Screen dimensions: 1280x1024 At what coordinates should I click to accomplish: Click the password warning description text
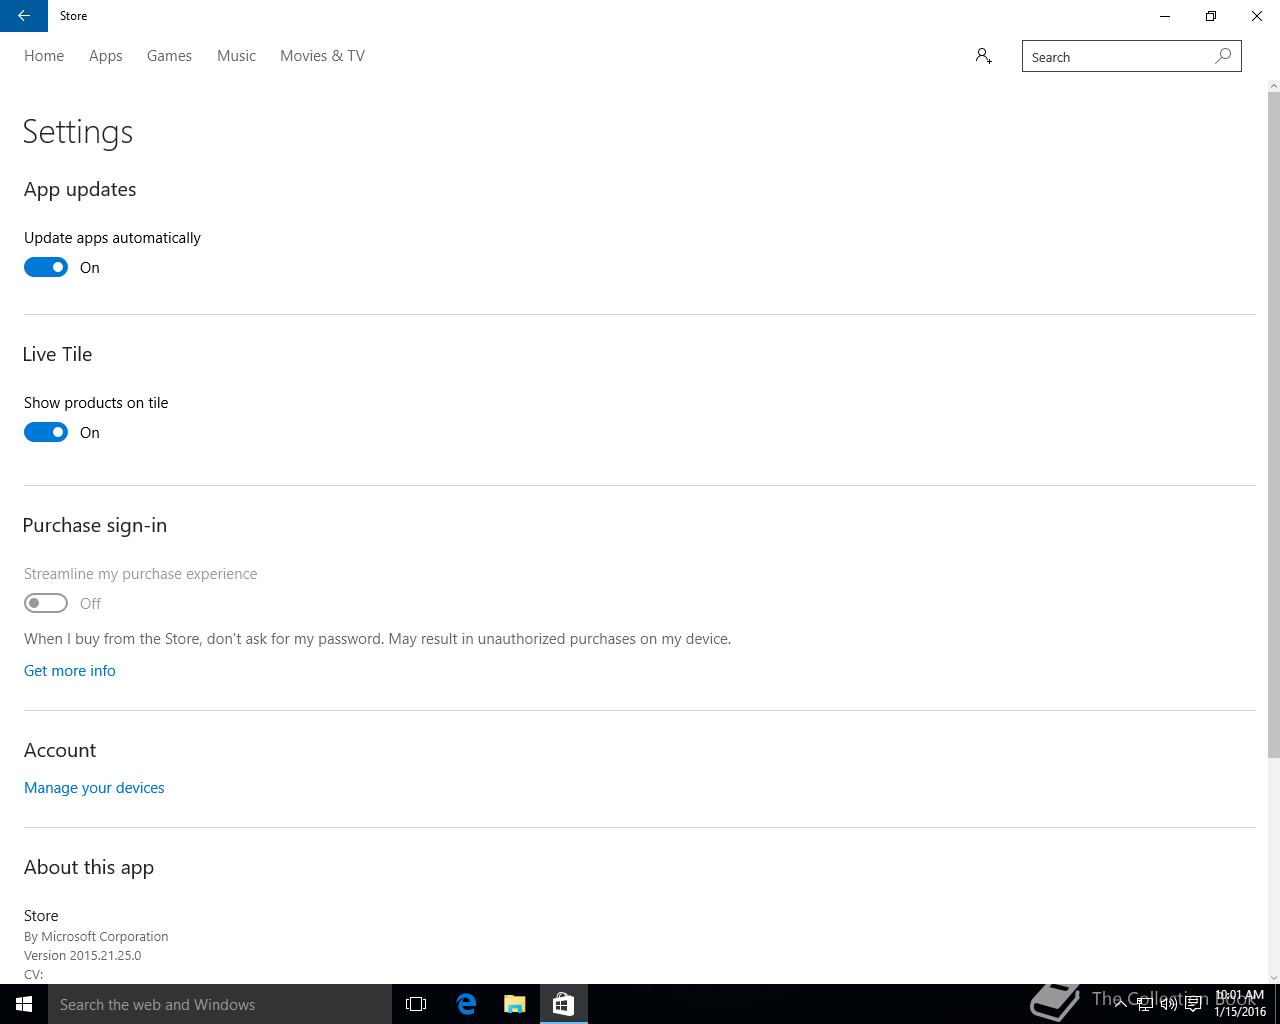point(378,638)
